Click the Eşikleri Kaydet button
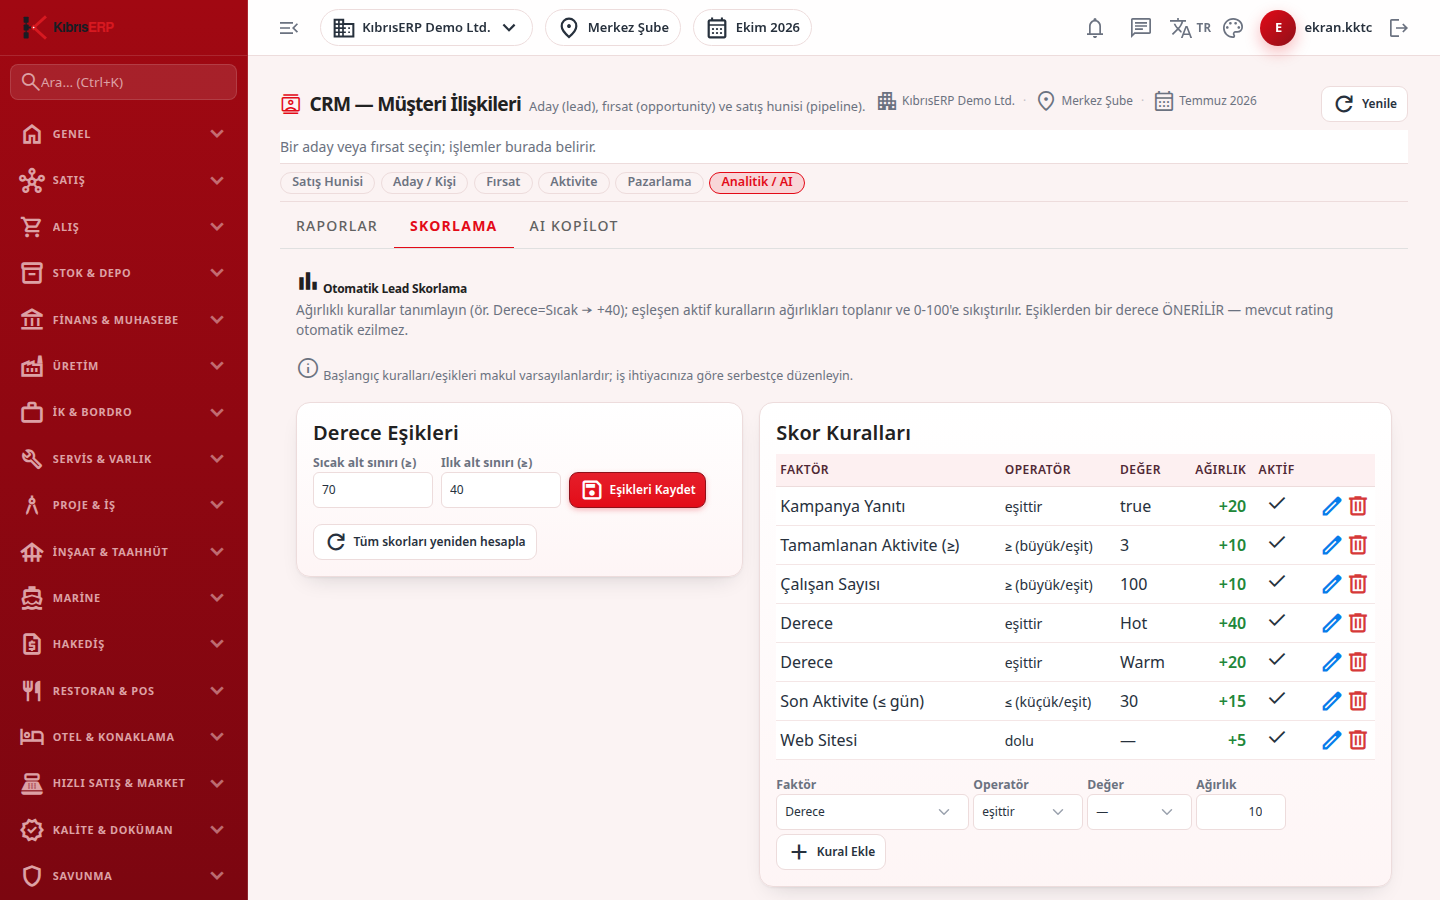 tap(638, 490)
